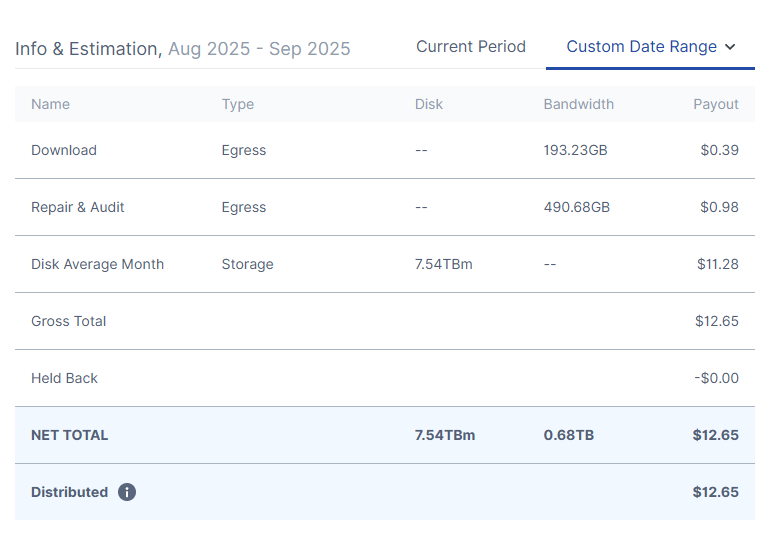The height and width of the screenshot is (539, 765).
Task: Click the Type column header
Action: [x=238, y=104]
